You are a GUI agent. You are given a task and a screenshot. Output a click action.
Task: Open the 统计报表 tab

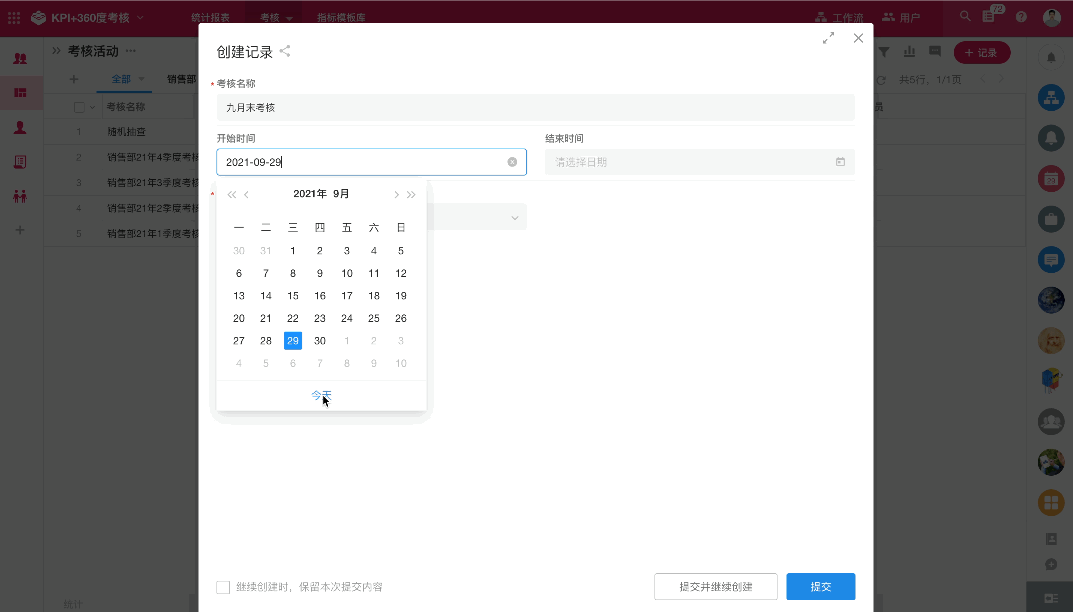click(210, 17)
